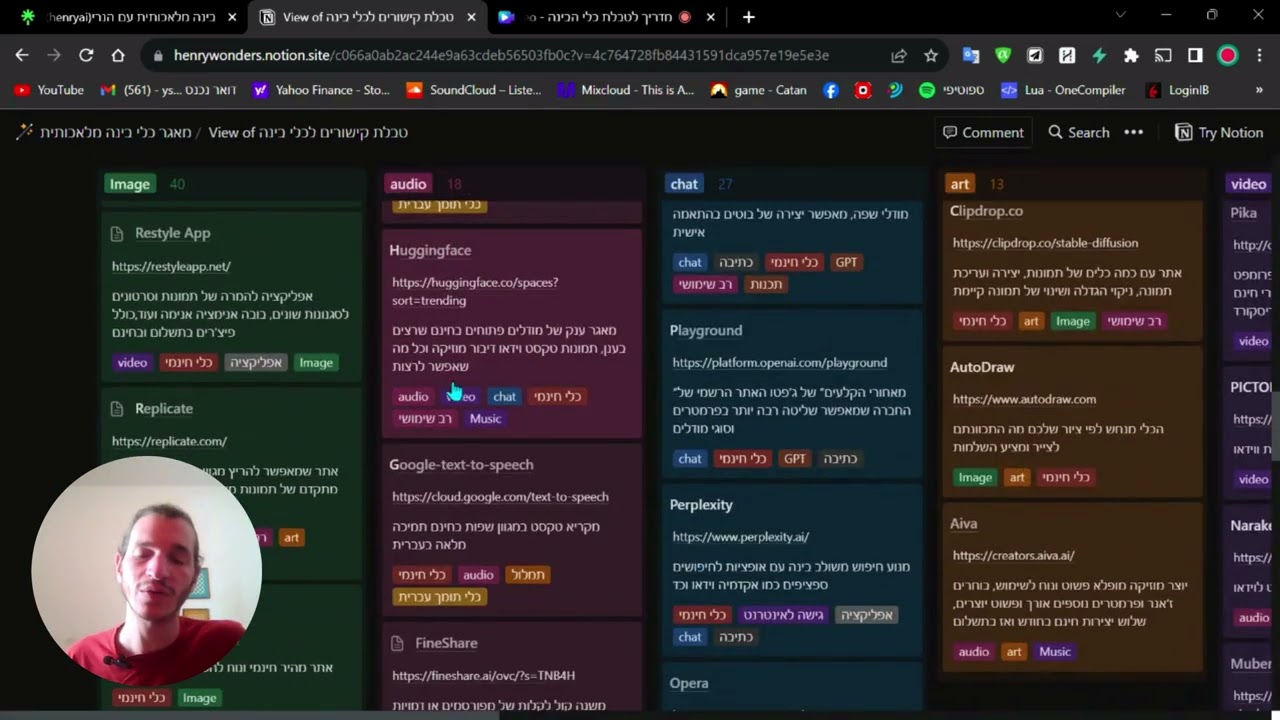Open the Extensions puzzle-piece menu
The image size is (1280, 720).
tap(1131, 55)
